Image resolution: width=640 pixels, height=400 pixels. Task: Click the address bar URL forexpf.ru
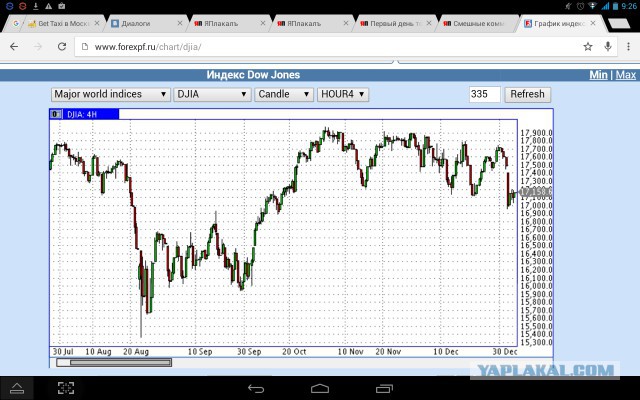(x=148, y=47)
